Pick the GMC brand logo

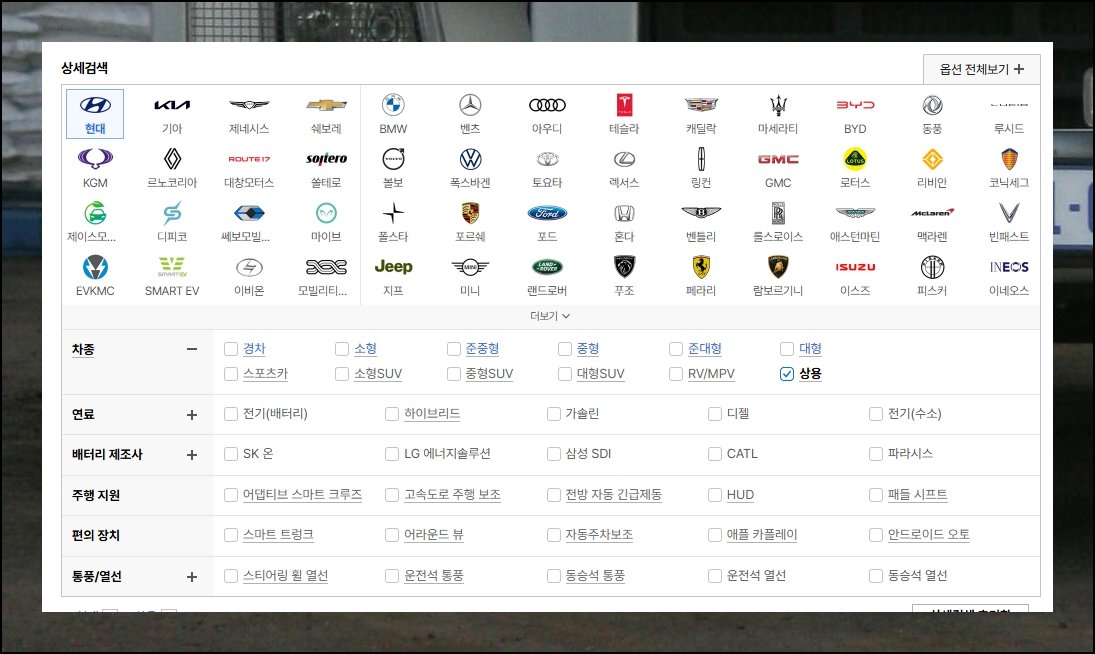point(778,159)
